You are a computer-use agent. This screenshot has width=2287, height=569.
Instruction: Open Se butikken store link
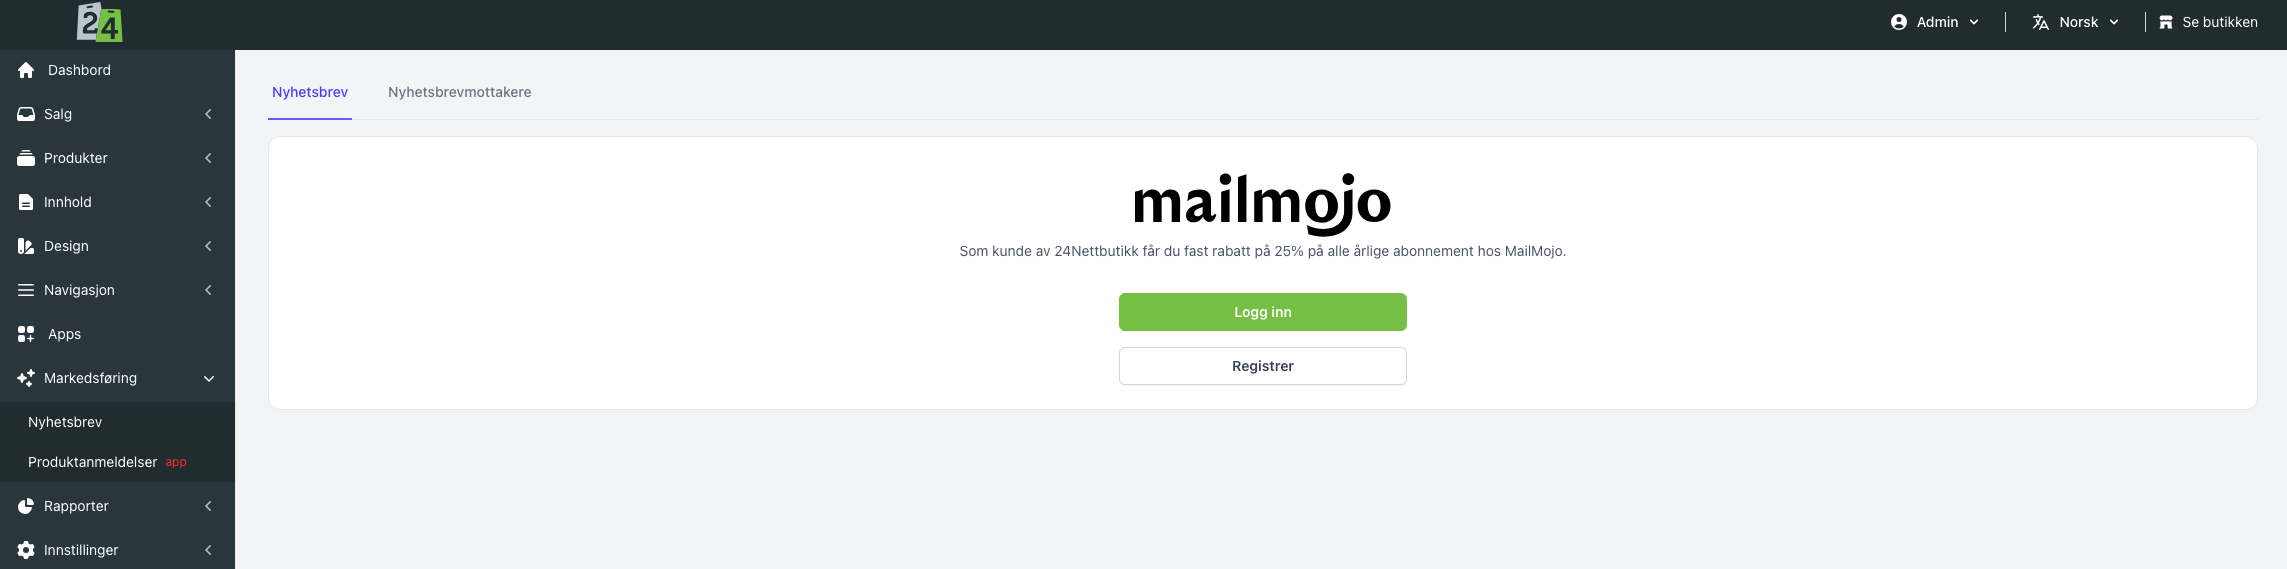tap(2208, 22)
